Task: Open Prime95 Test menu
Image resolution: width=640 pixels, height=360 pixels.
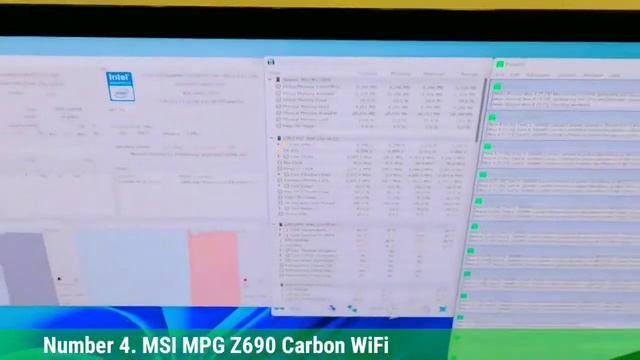Action: [500, 75]
